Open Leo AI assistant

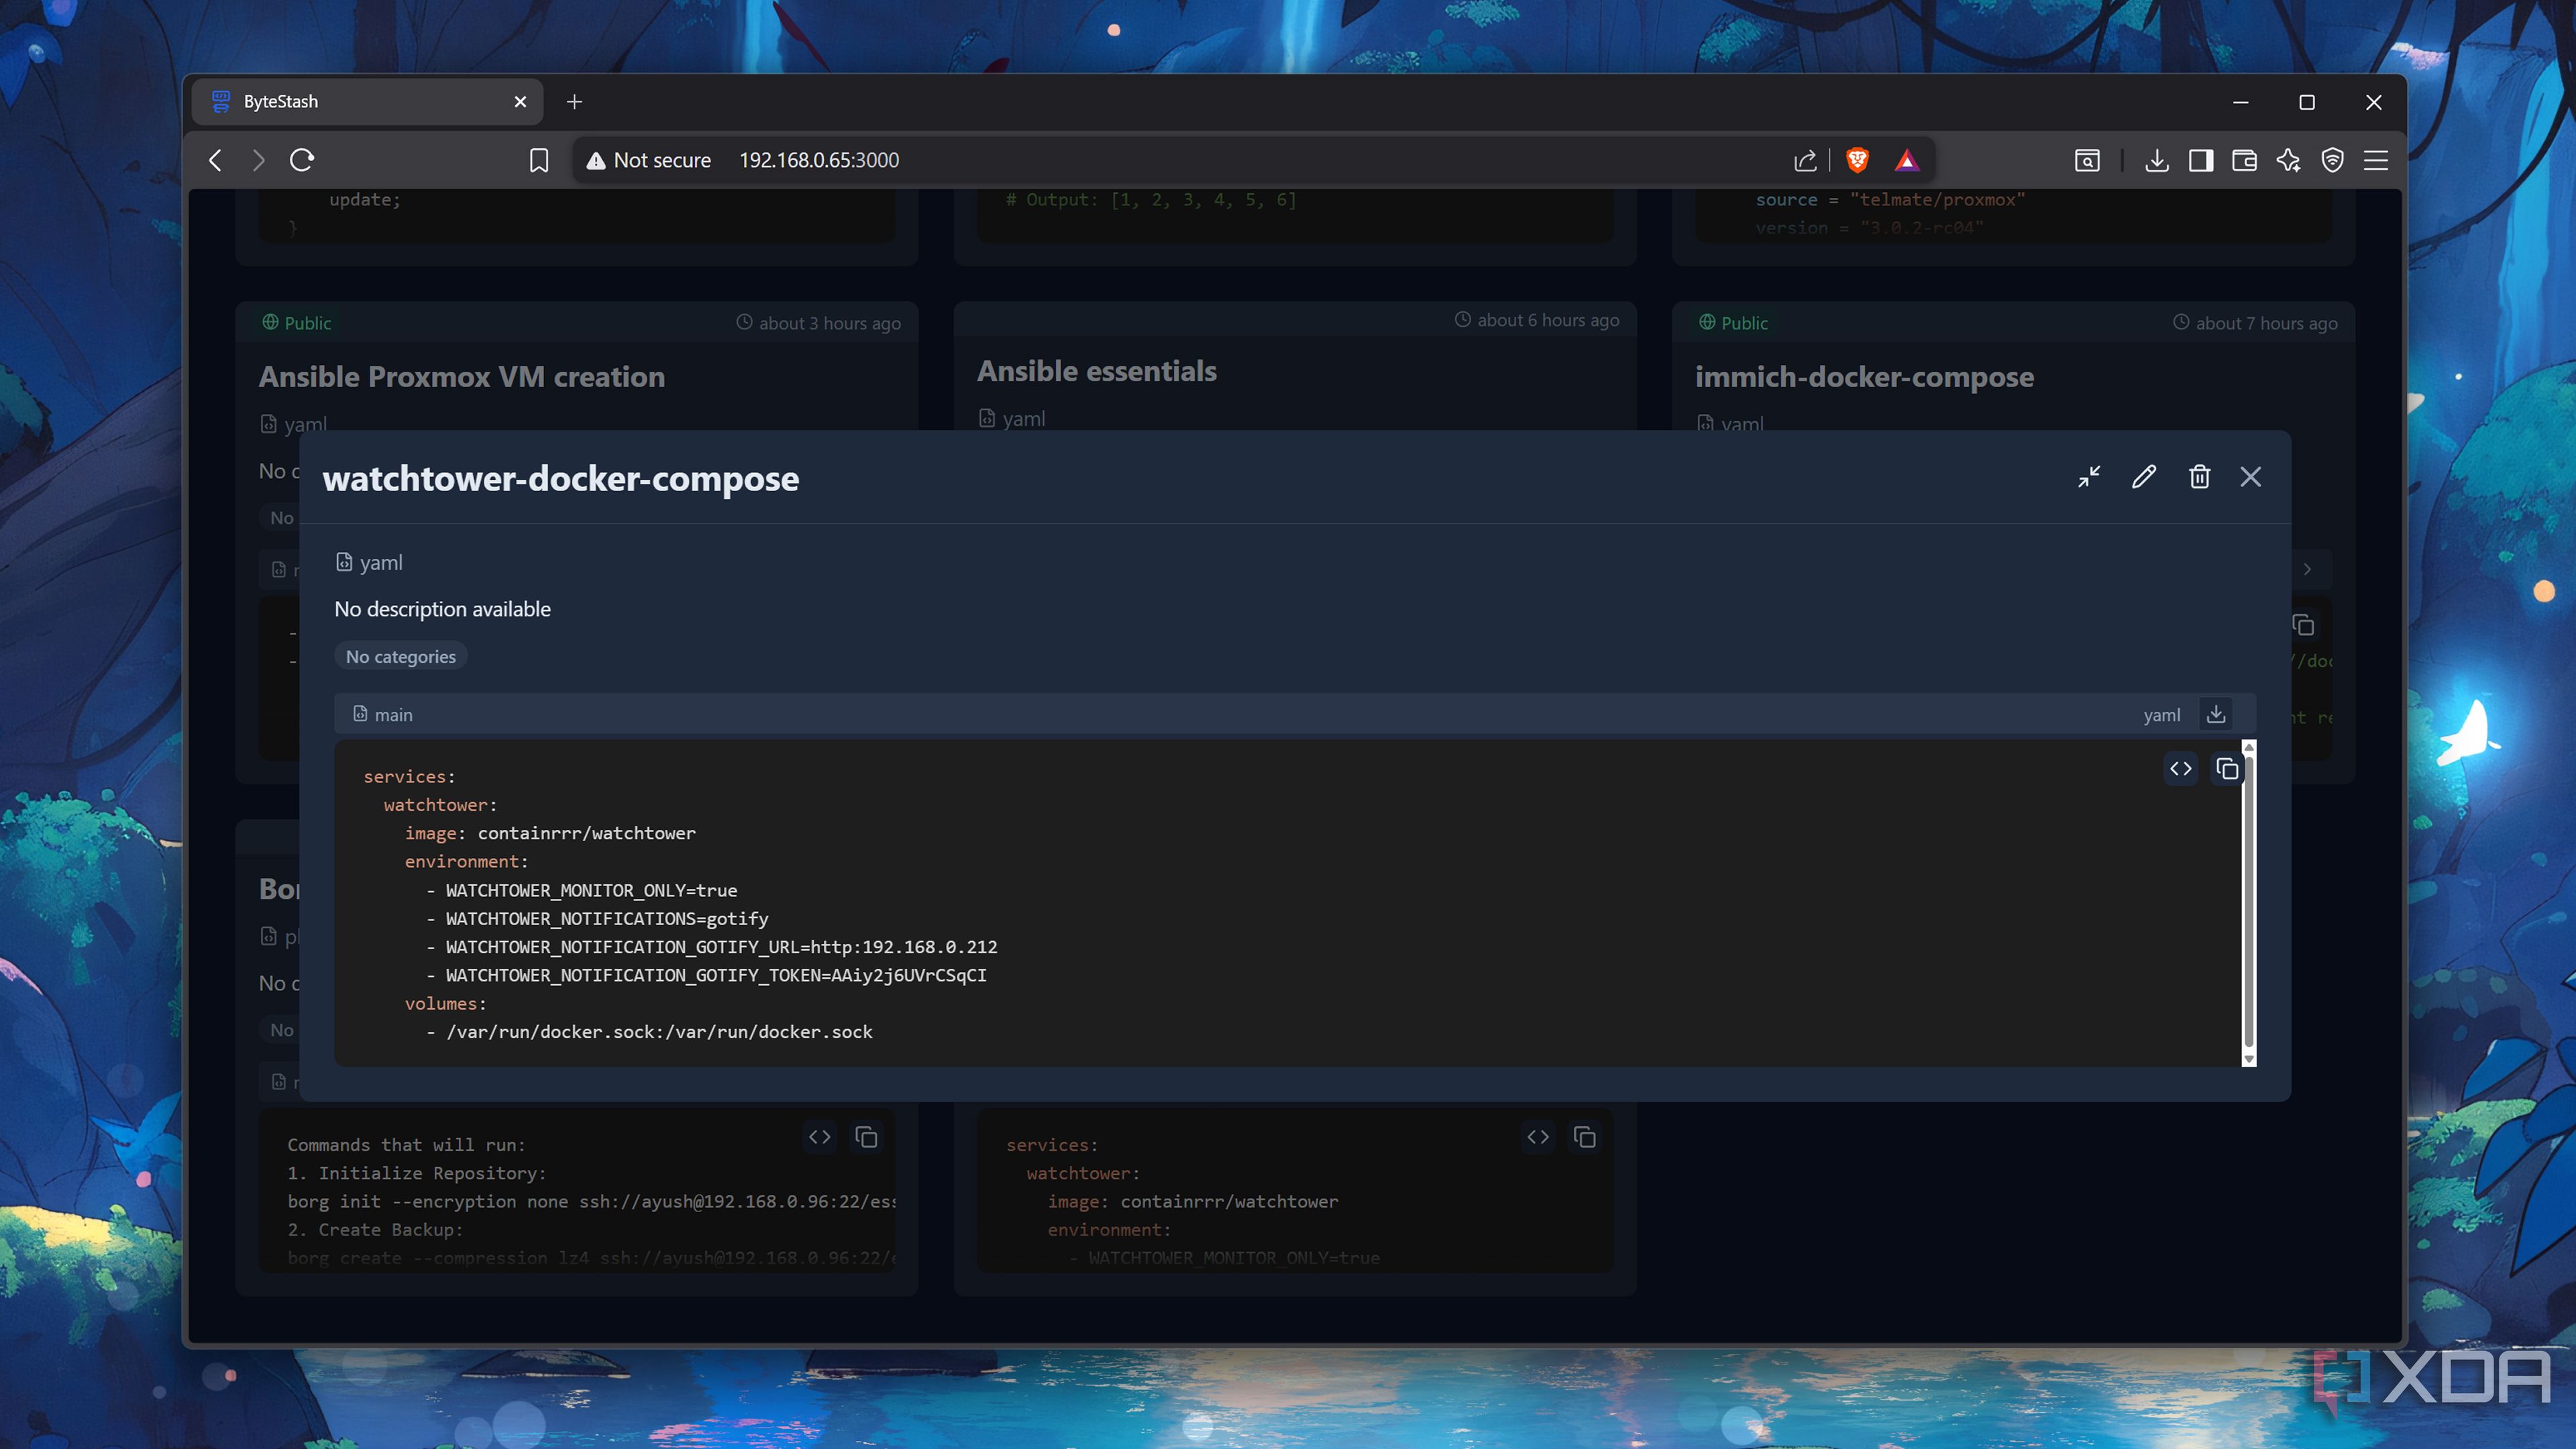[2288, 160]
